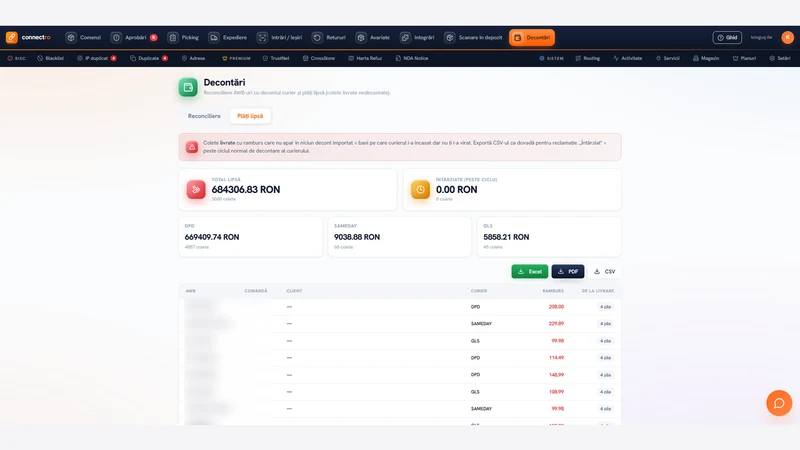This screenshot has height=450, width=800.
Task: Click the Avariate box icon
Action: pyautogui.click(x=361, y=37)
